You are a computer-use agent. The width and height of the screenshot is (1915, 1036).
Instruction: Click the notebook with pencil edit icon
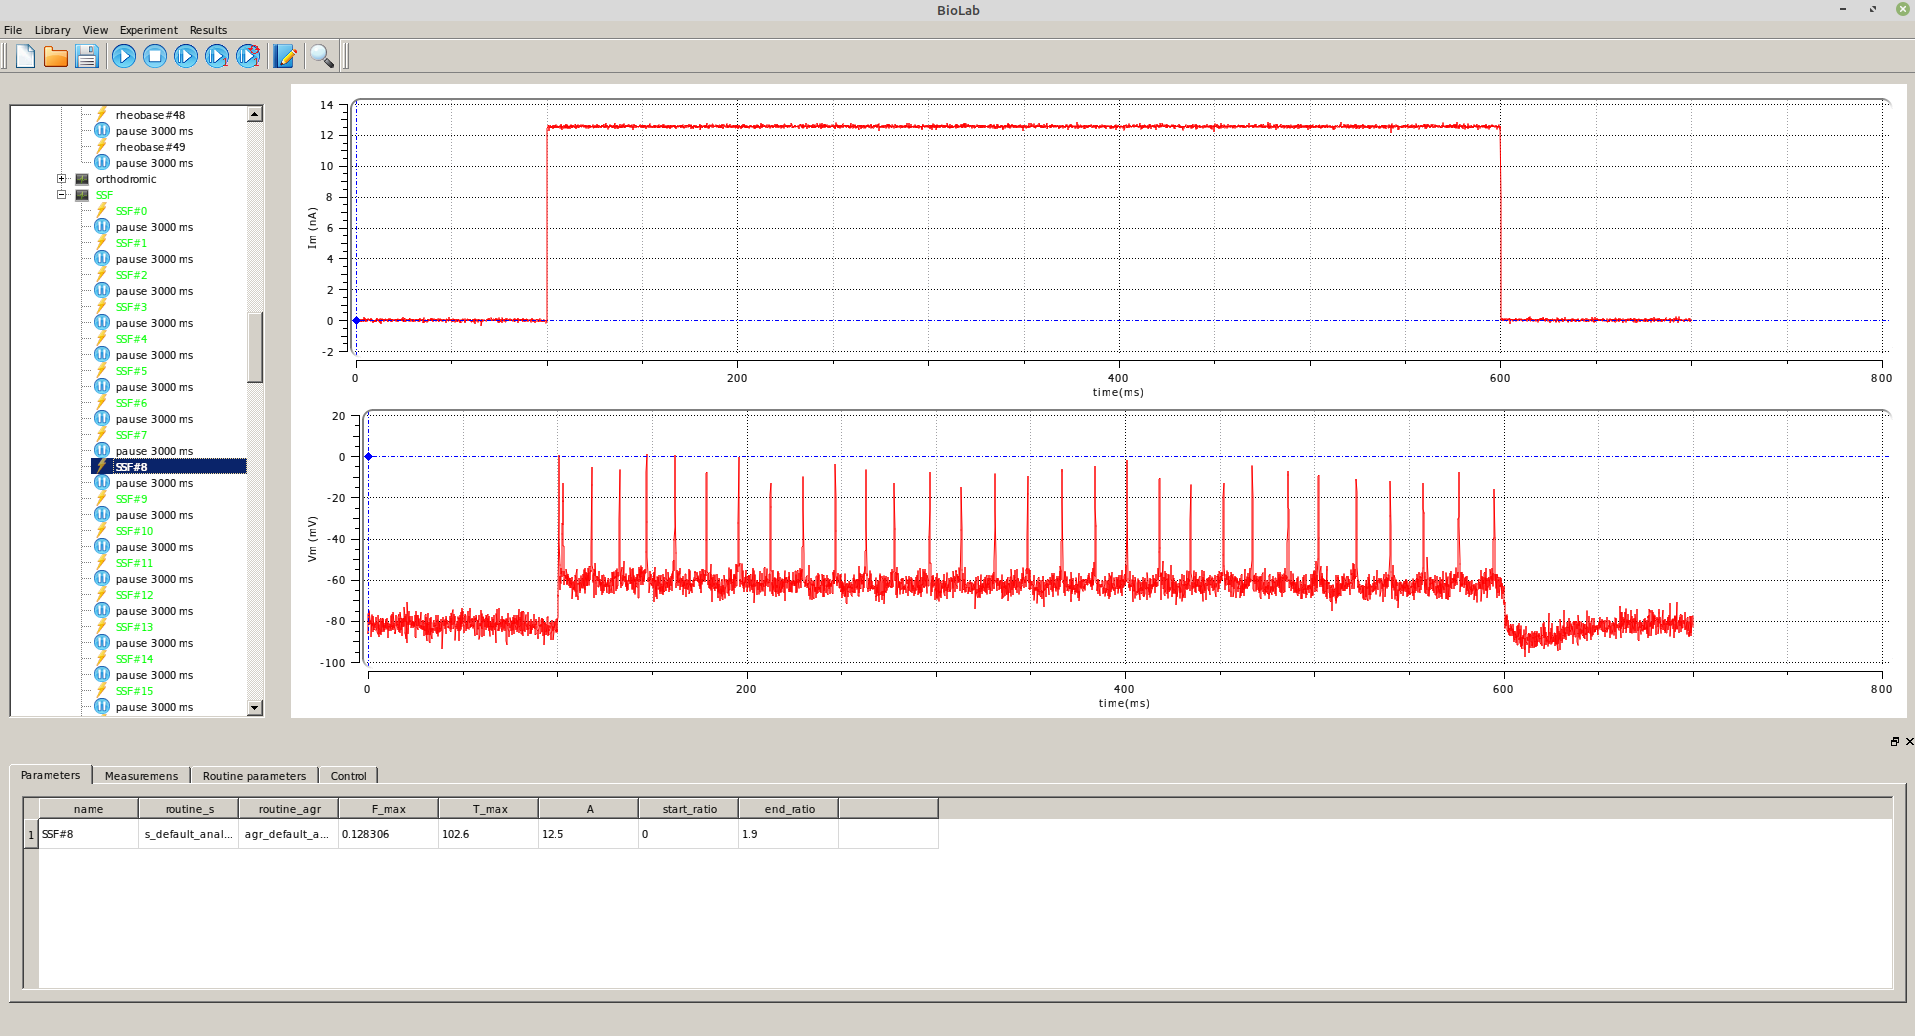point(285,56)
